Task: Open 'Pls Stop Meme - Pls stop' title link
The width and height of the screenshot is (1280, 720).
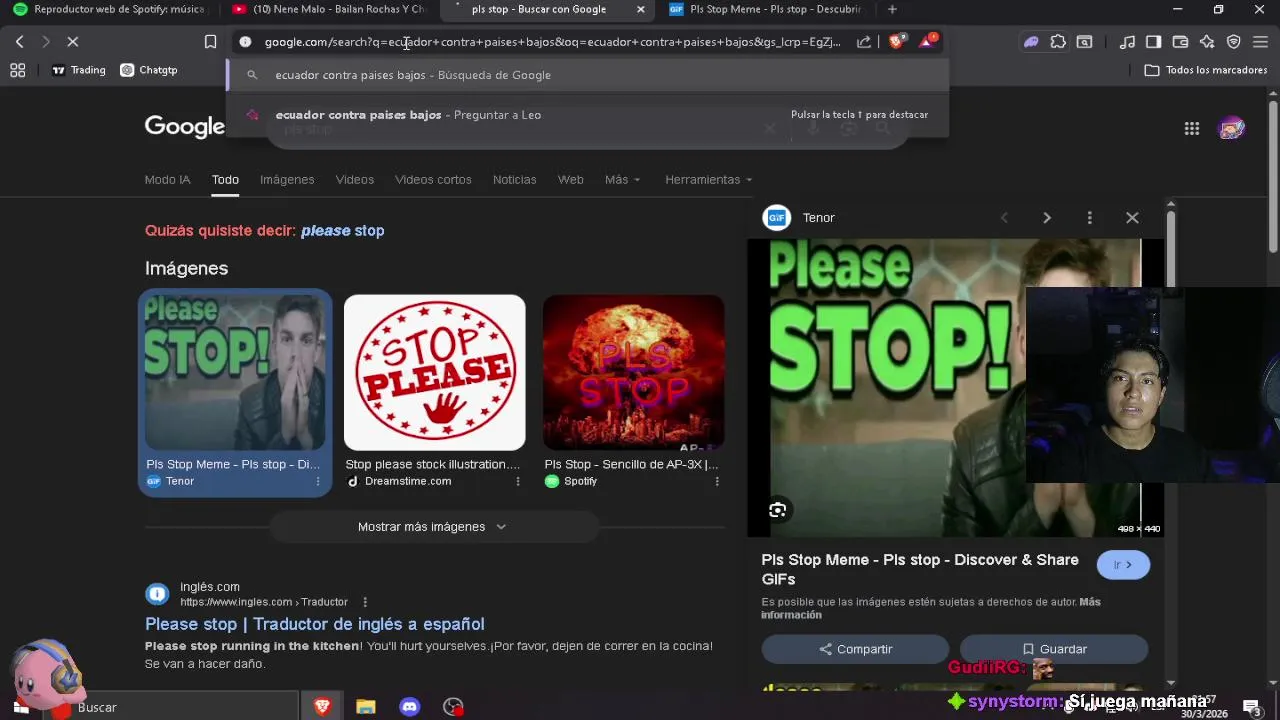Action: coord(920,569)
